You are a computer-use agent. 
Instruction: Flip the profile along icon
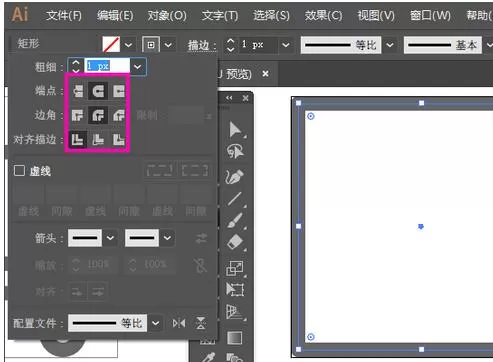pos(179,323)
